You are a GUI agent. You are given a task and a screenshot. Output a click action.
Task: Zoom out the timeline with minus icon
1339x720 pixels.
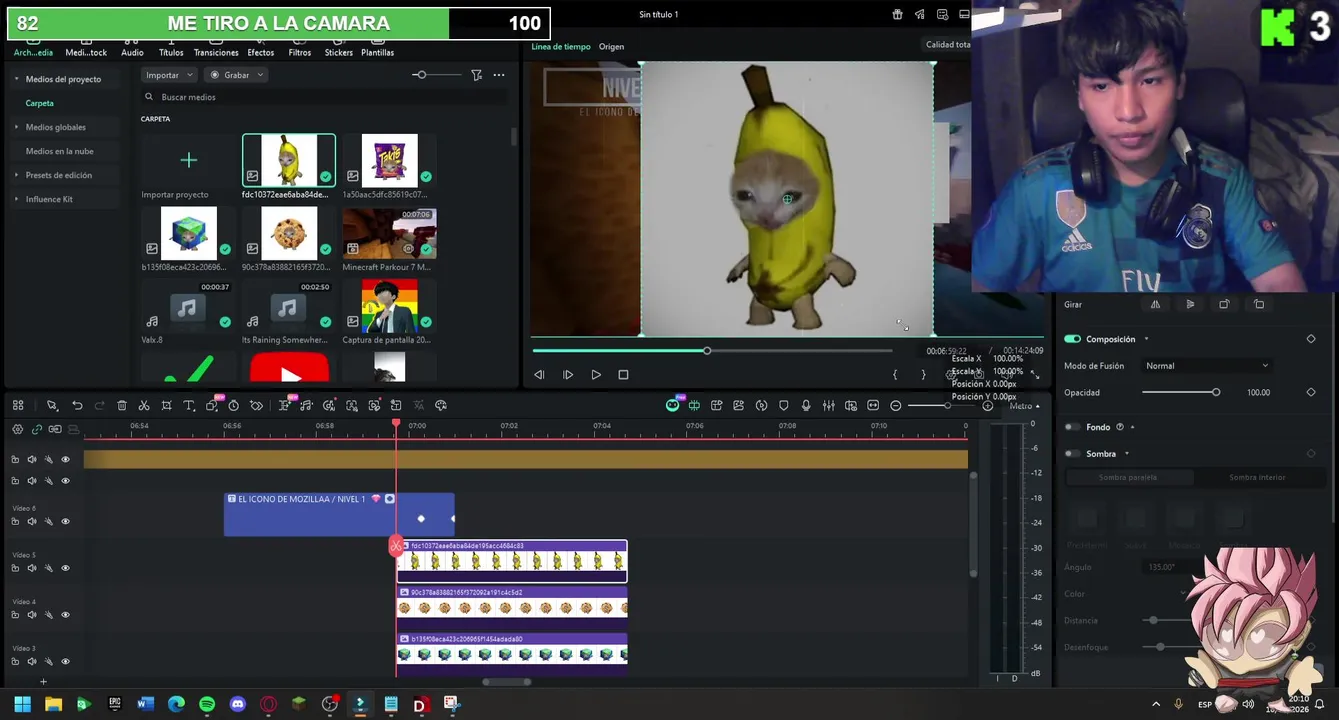tap(896, 405)
